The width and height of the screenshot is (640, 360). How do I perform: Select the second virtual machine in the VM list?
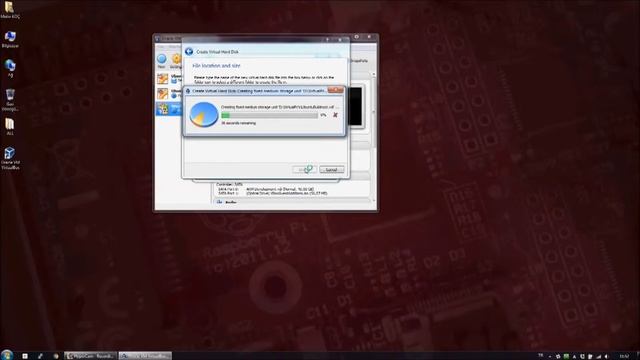point(169,93)
